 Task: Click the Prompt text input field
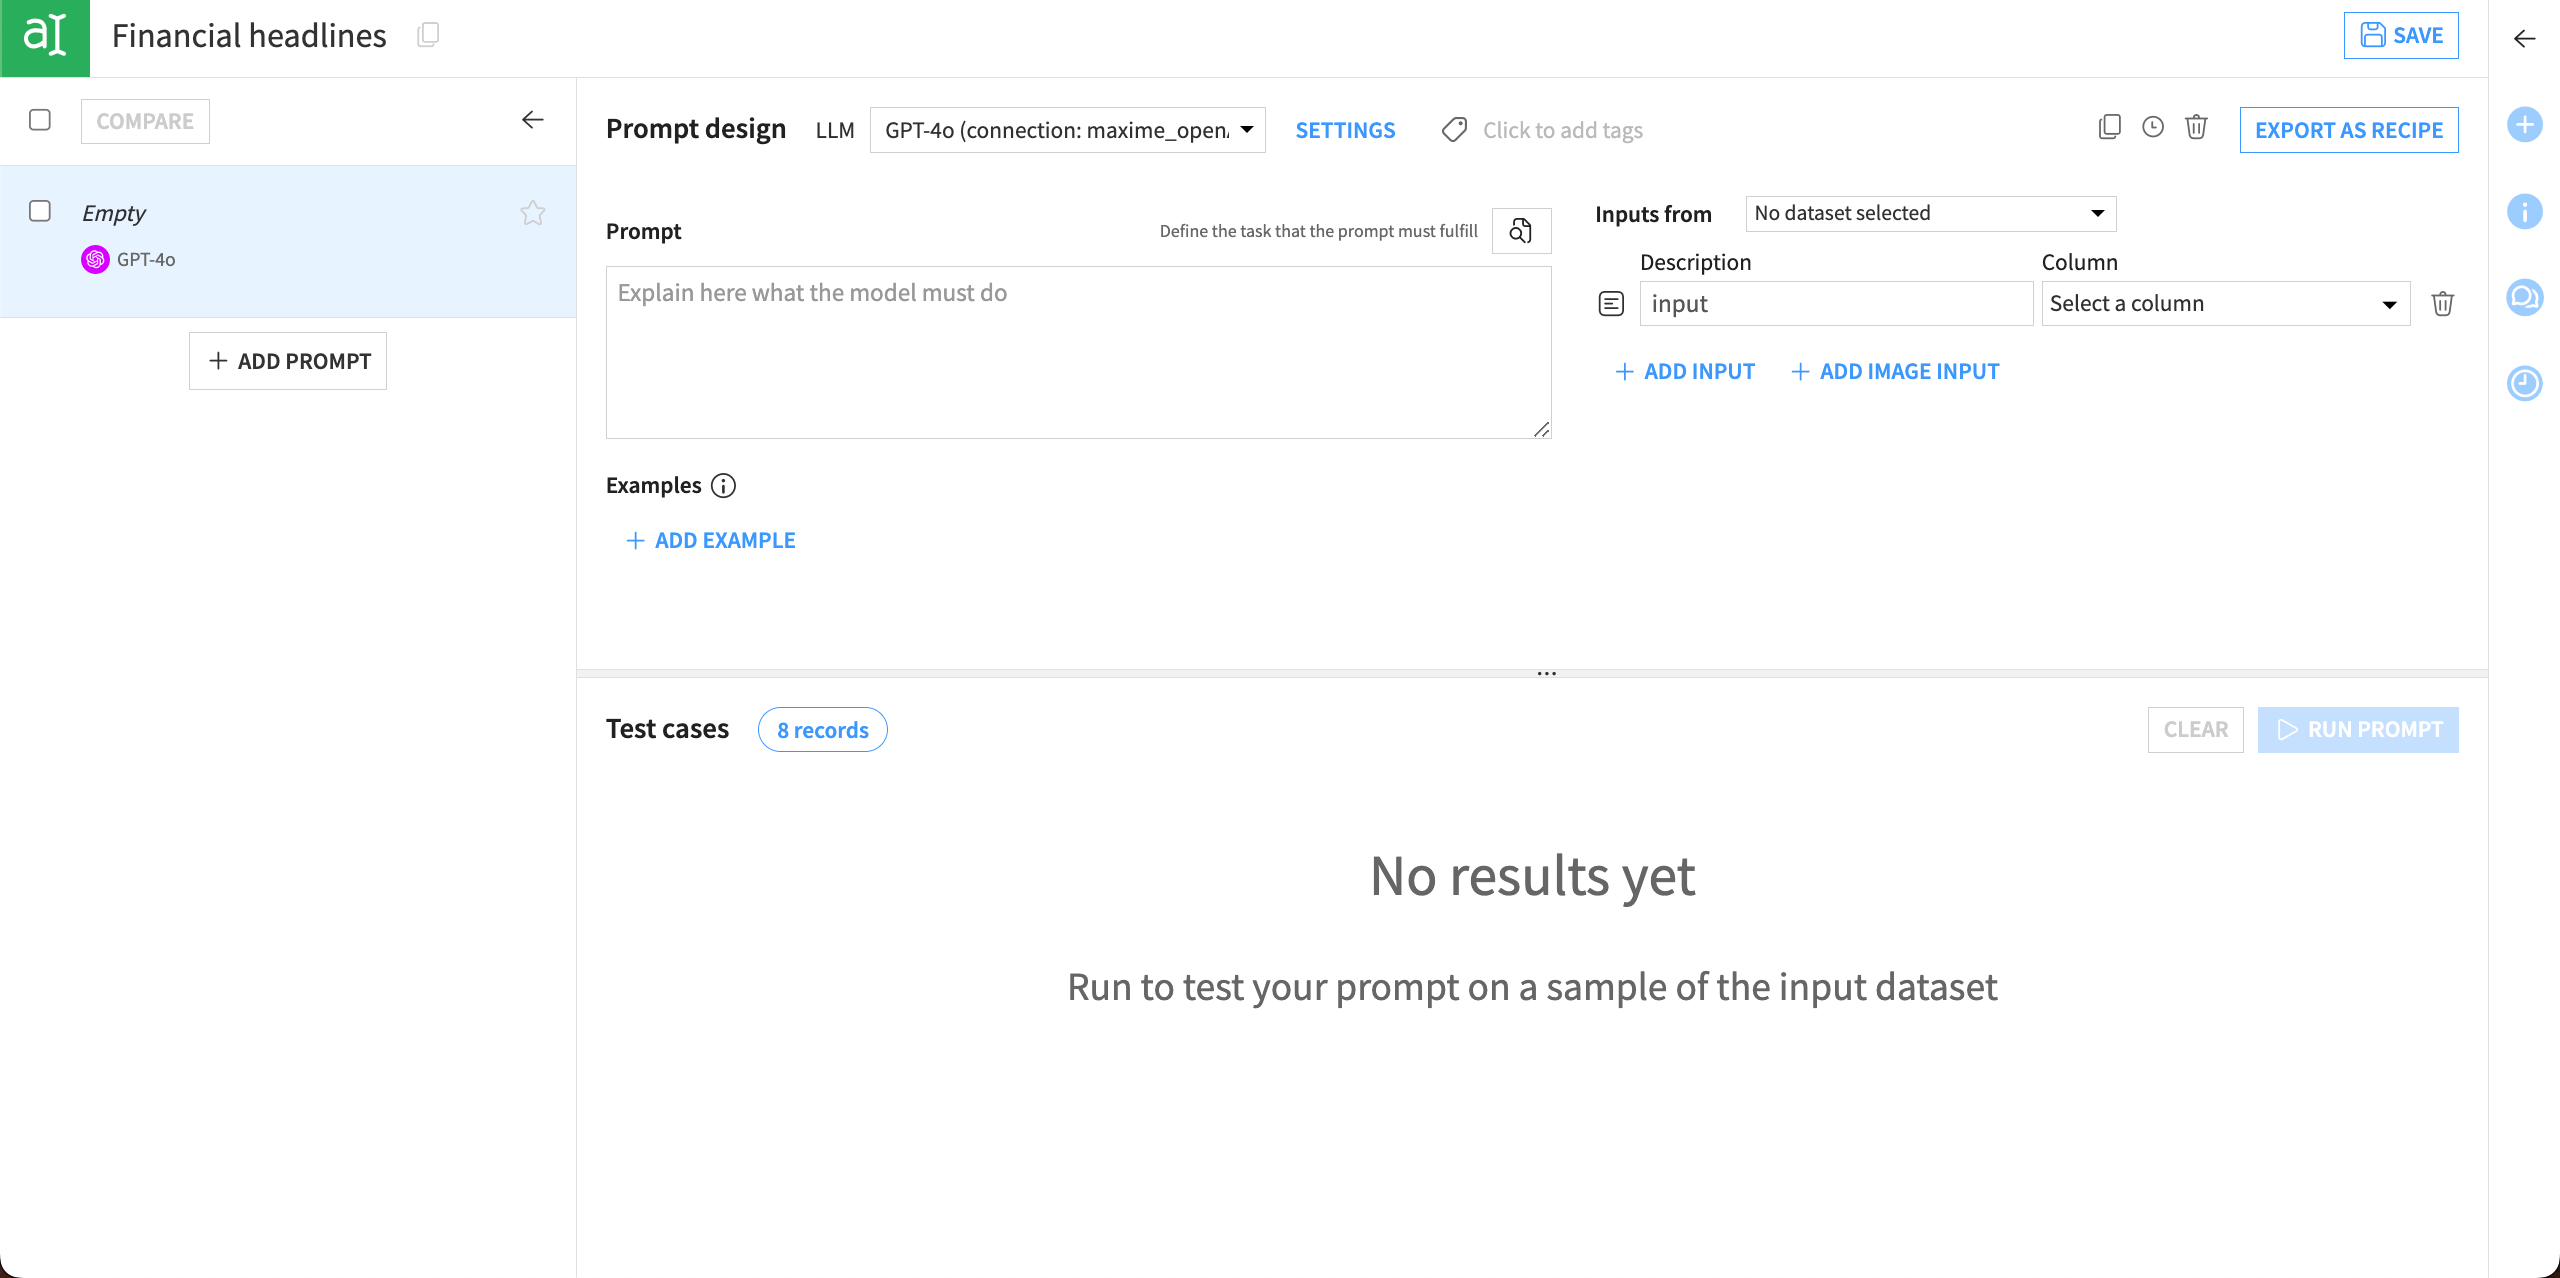(x=1078, y=351)
